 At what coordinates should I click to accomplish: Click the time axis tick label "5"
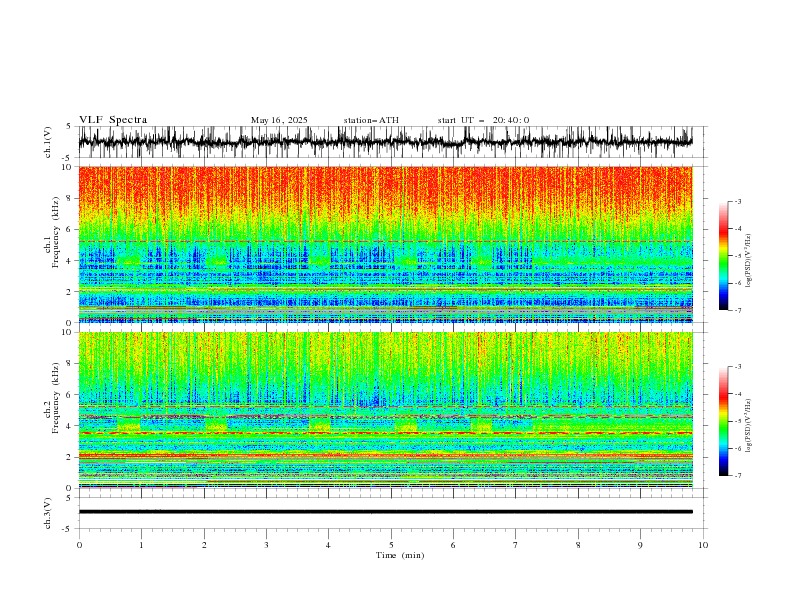pyautogui.click(x=391, y=545)
